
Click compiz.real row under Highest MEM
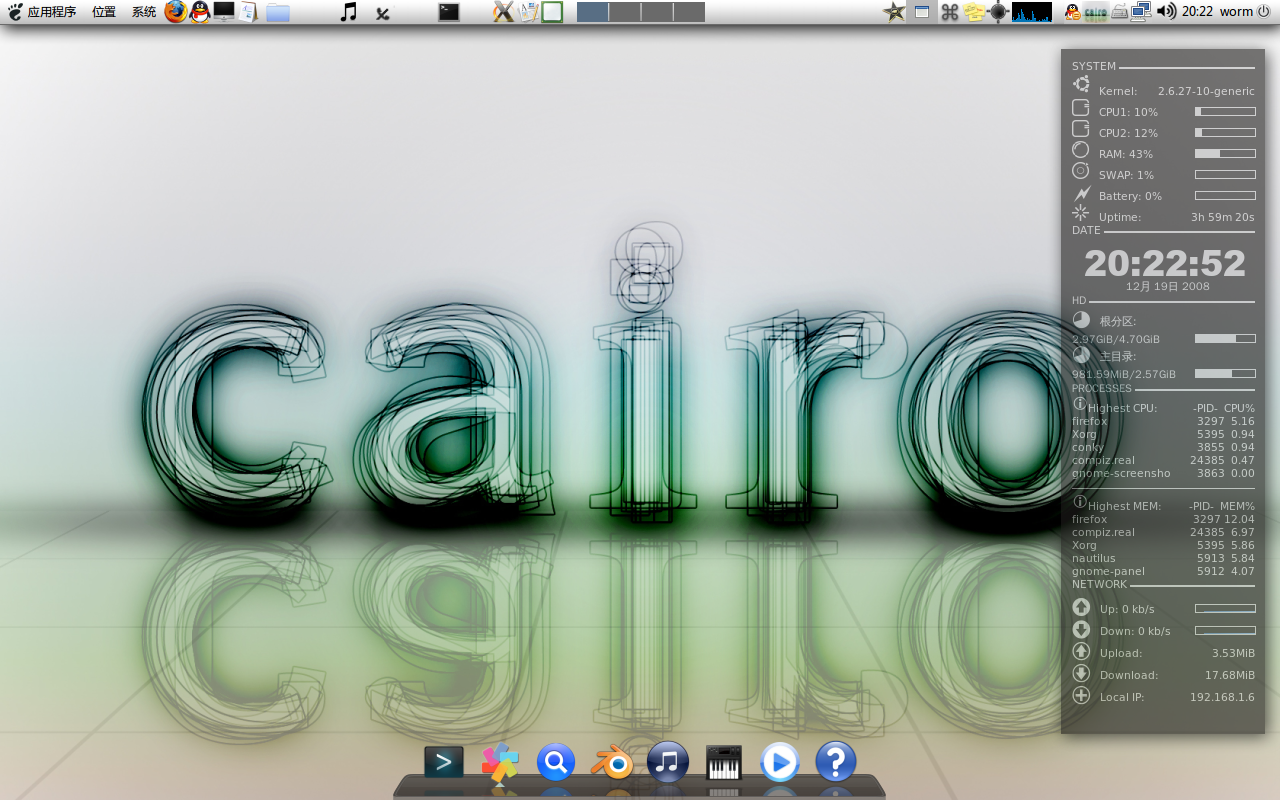pos(1163,532)
